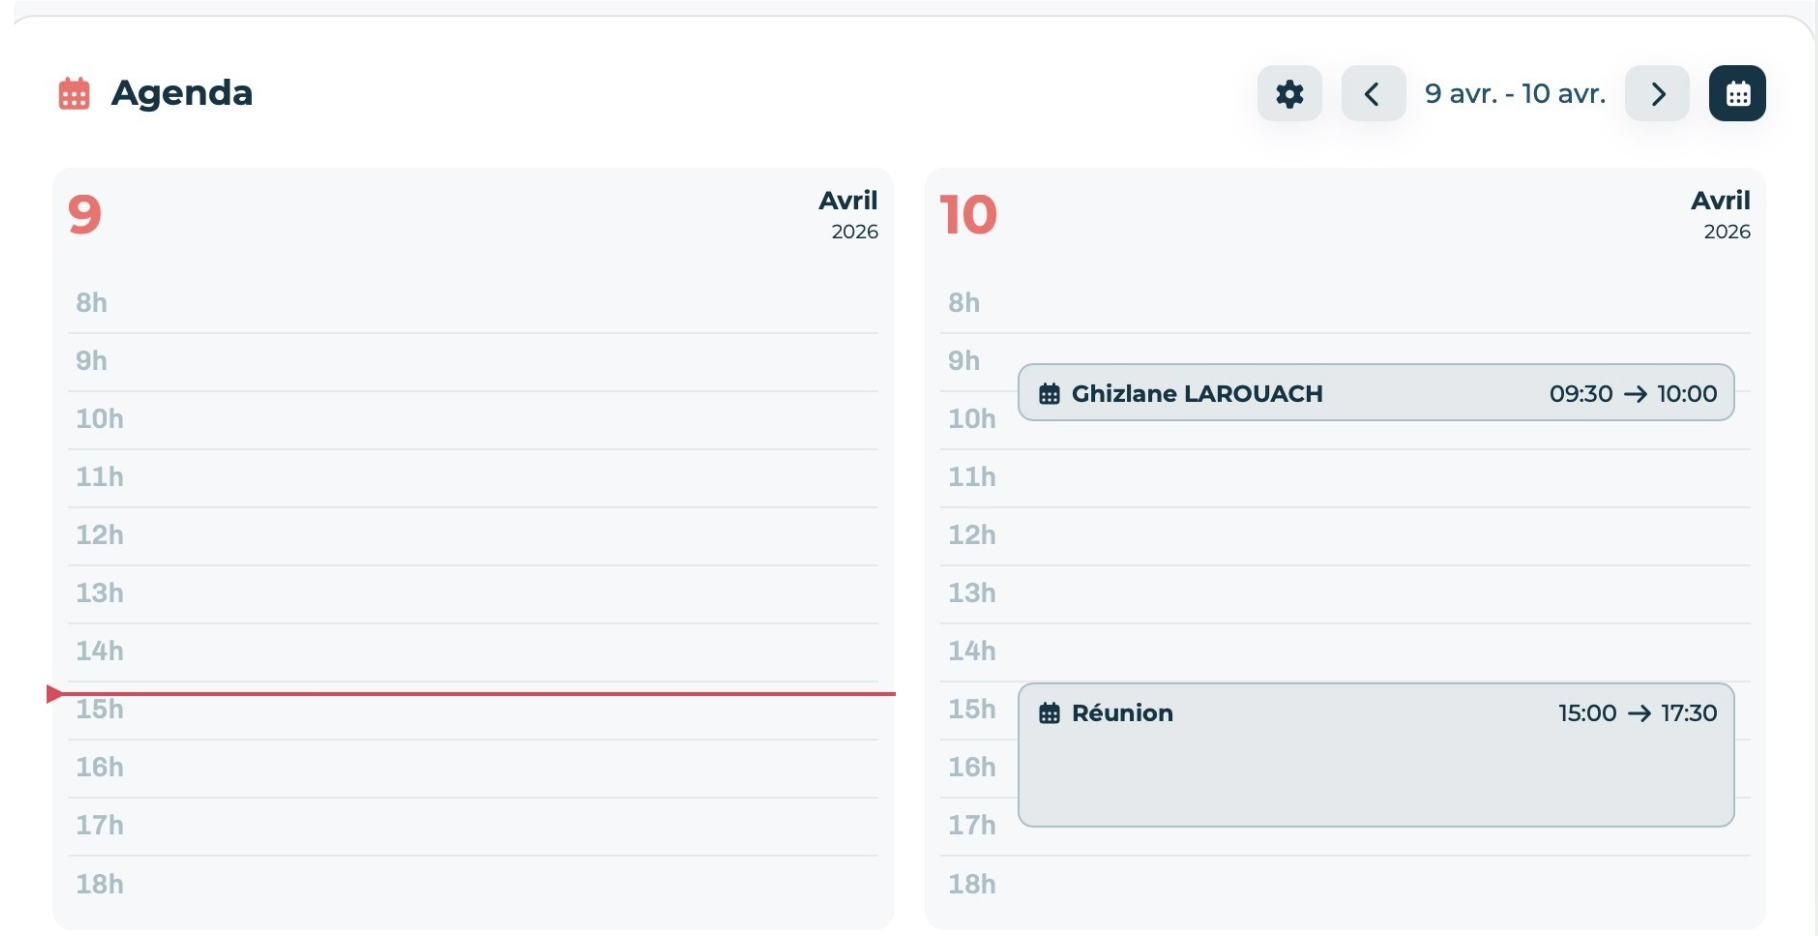Click 'Avril 2026' label on day 10
1818x936 pixels.
click(x=1720, y=215)
